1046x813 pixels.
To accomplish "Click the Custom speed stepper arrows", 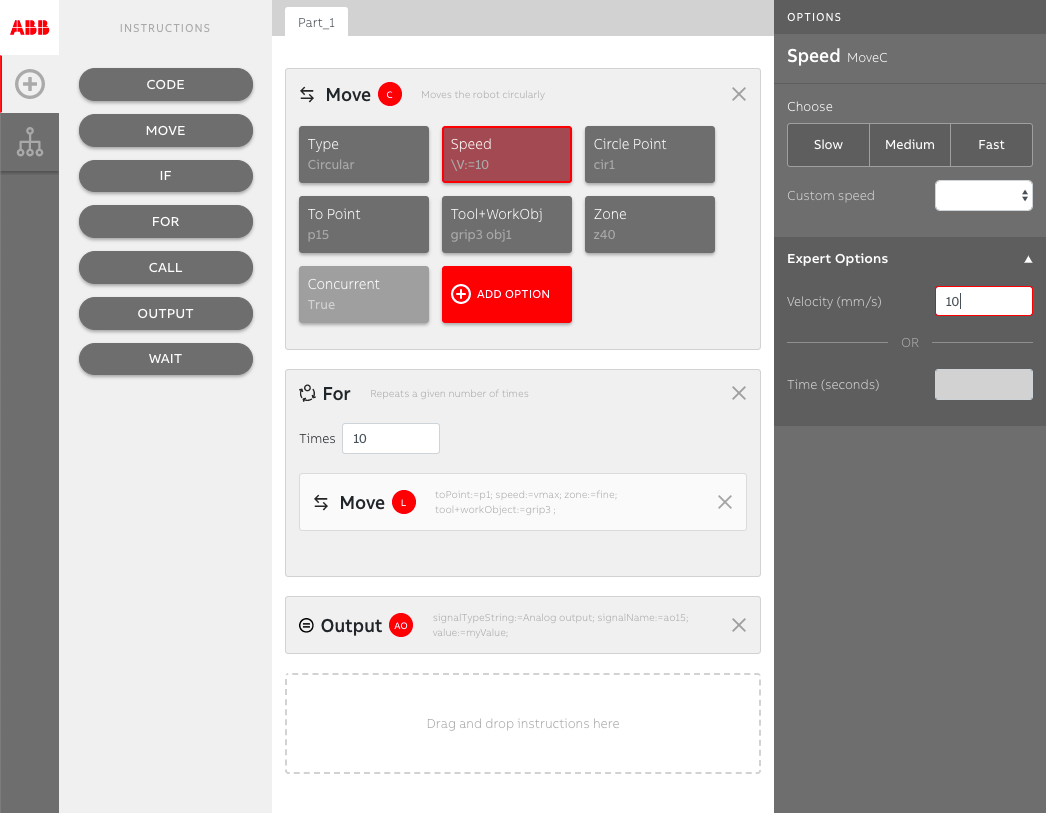I will click(1023, 195).
